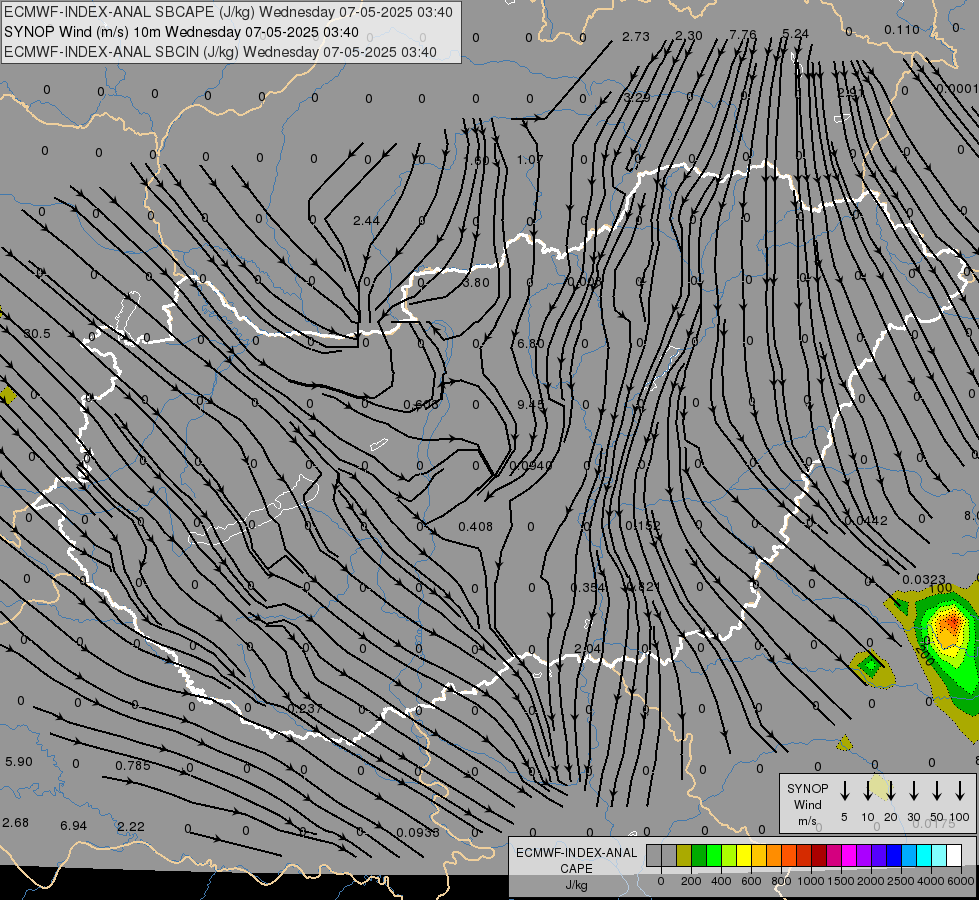Click the 5.90 value on the map
979x900 pixels.
click(19, 762)
